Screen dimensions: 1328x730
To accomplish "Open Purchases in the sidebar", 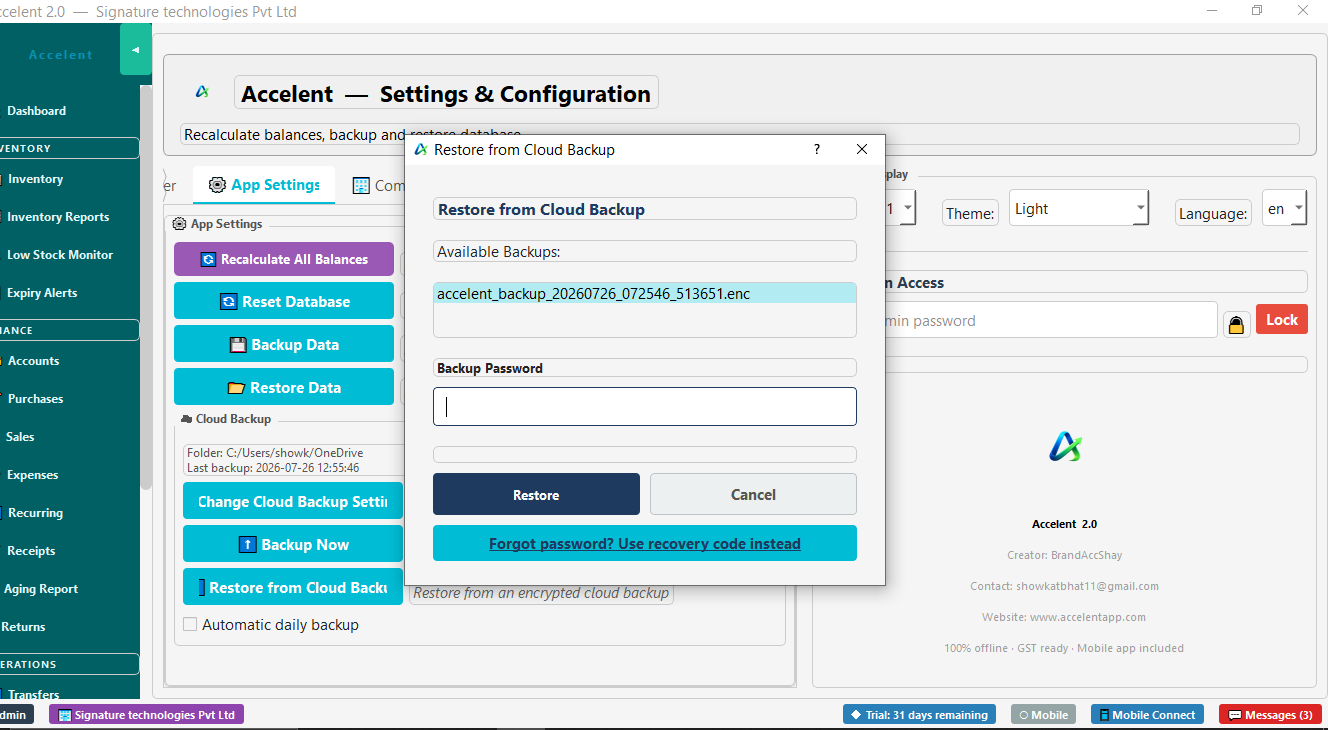I will tap(35, 399).
